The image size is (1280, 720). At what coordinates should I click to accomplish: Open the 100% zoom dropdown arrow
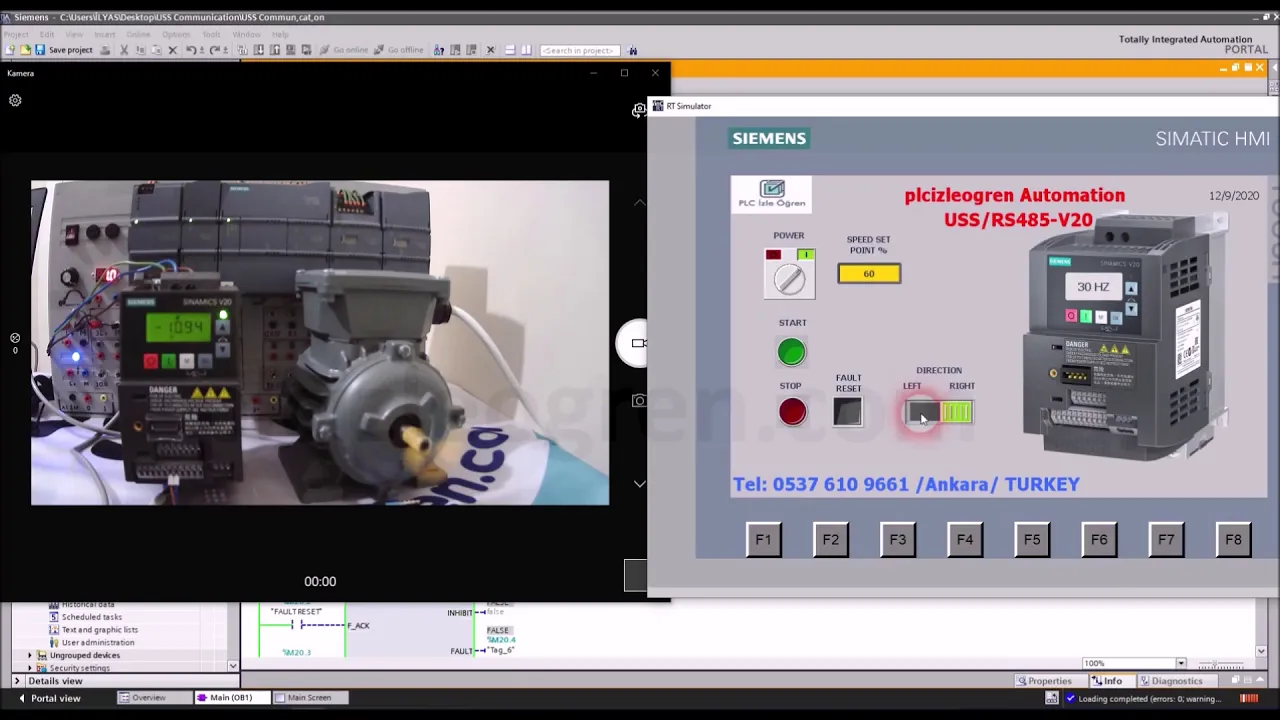coord(1181,664)
